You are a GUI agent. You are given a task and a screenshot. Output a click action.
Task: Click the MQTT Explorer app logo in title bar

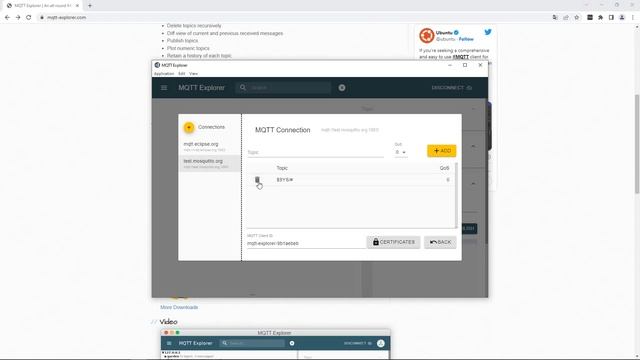tap(157, 65)
